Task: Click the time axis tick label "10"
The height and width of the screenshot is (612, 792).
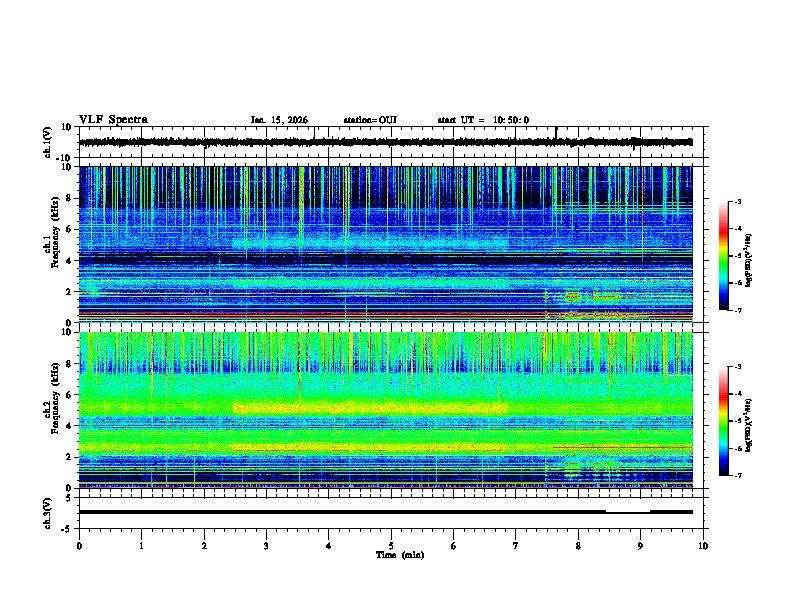Action: pos(703,545)
